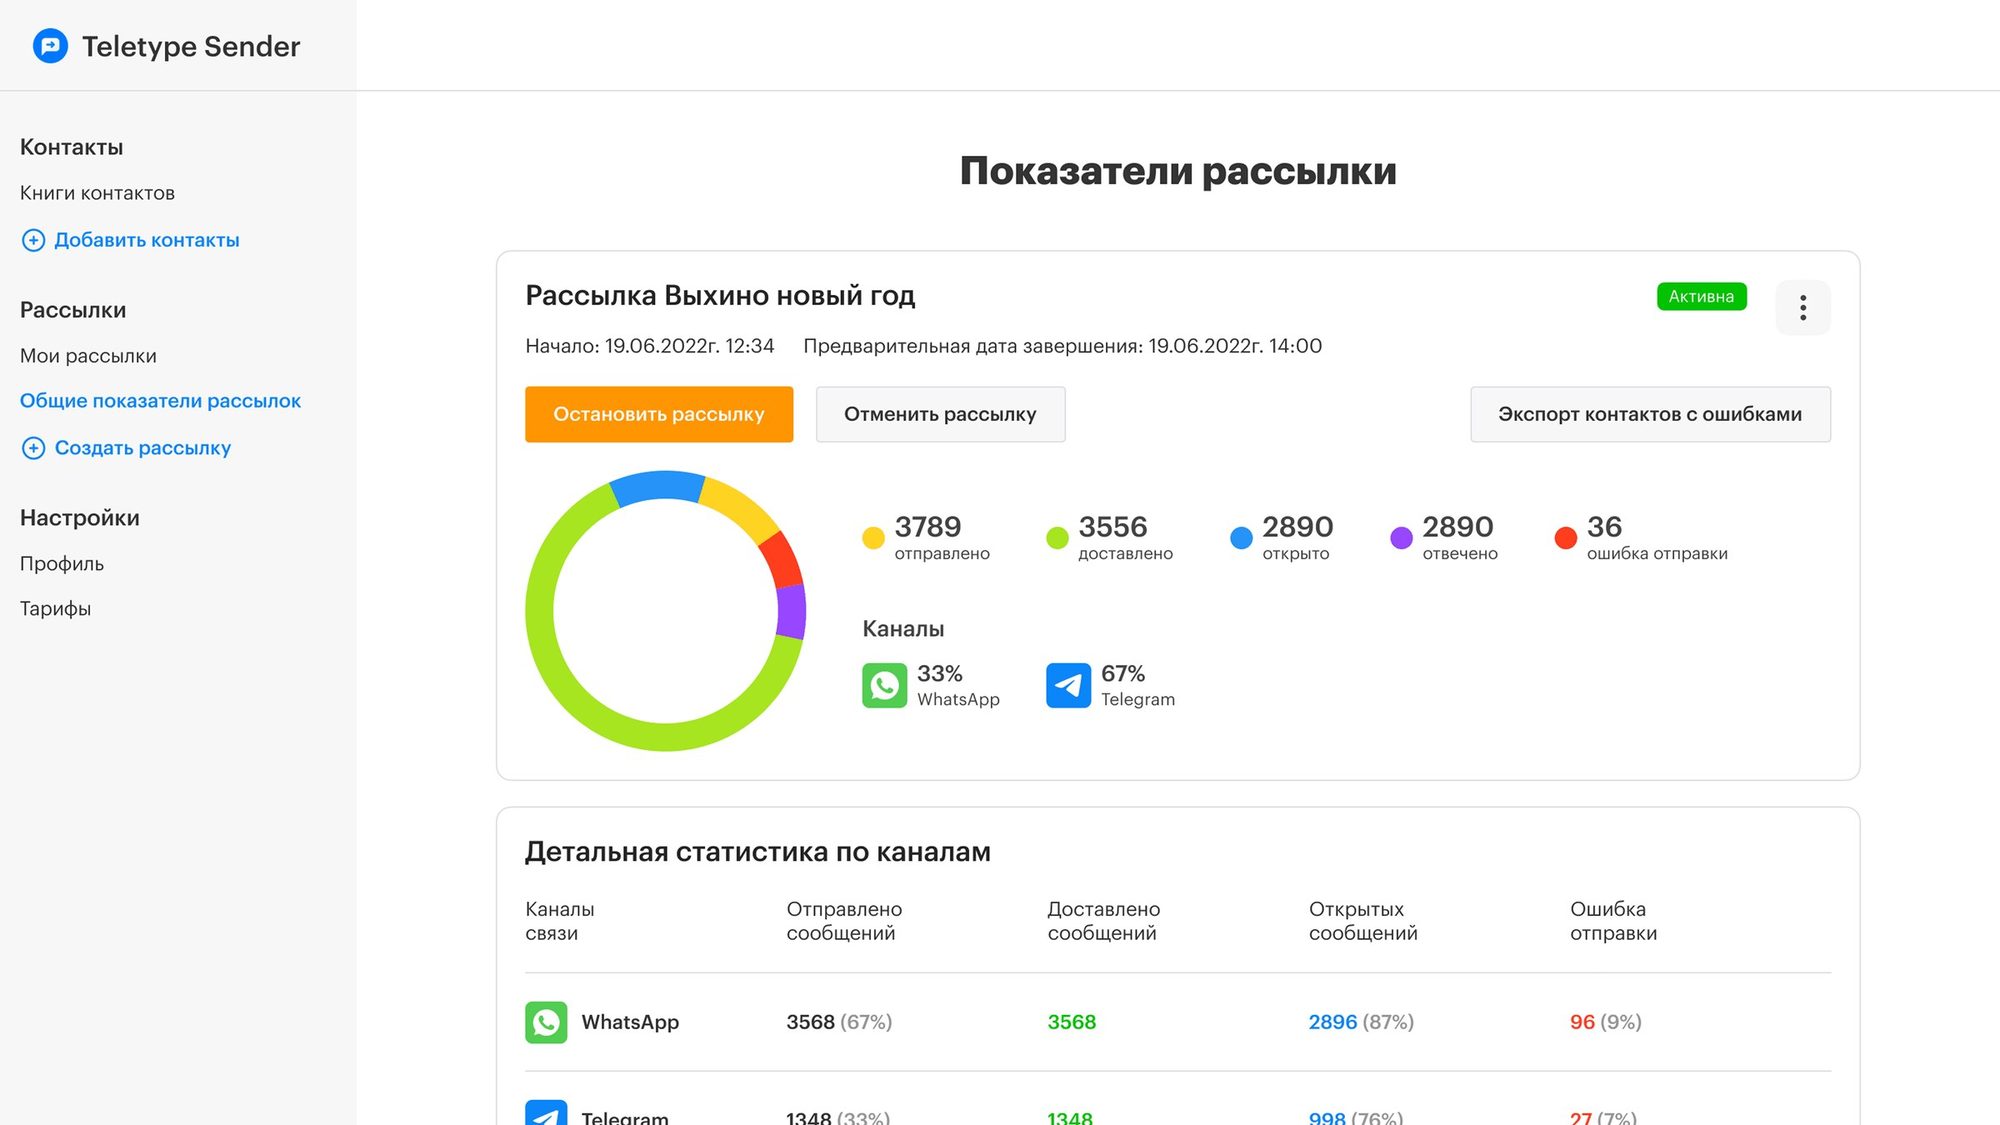Click Экспорт контактов с ошибками button

click(1650, 414)
